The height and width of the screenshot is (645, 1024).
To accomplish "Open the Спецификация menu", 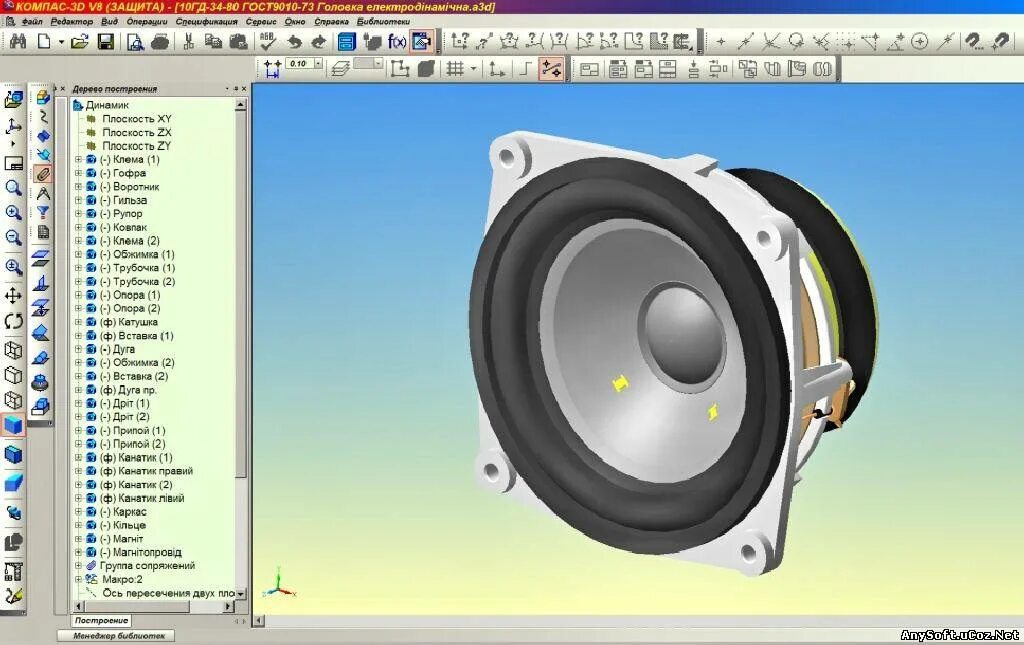I will [206, 22].
